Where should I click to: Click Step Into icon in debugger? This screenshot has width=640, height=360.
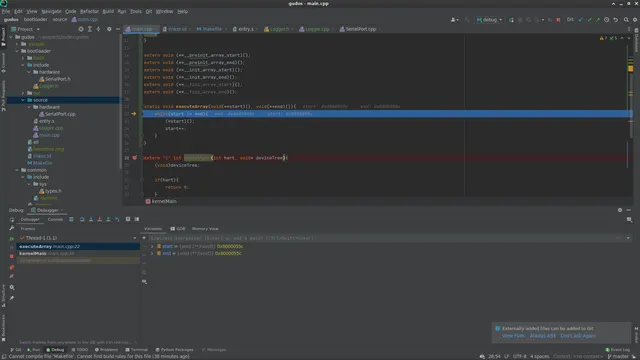coord(91,219)
